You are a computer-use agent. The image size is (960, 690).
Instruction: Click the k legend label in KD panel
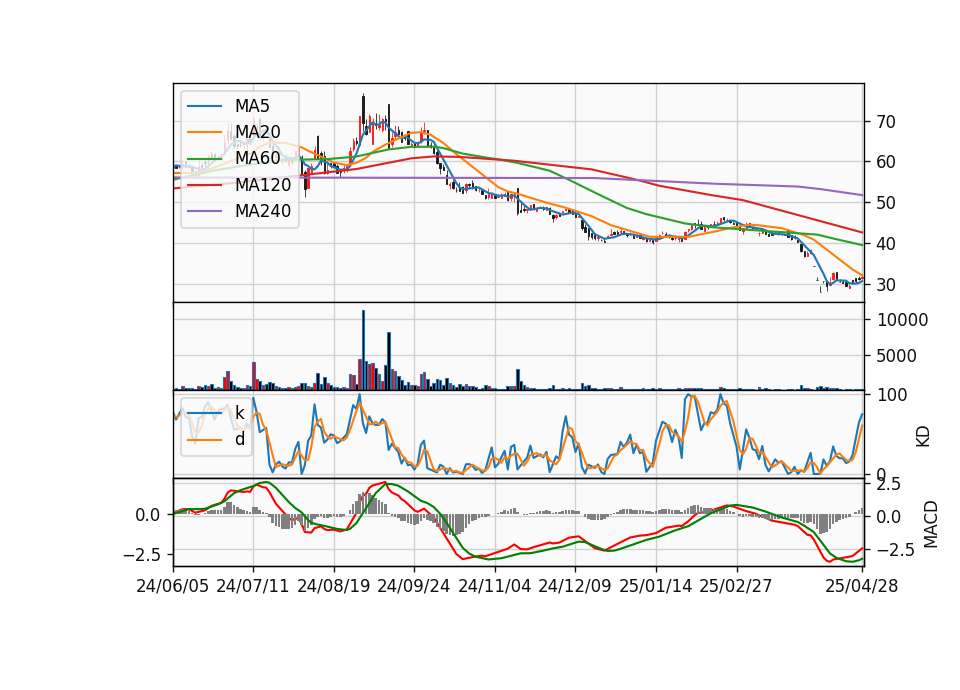(x=239, y=413)
